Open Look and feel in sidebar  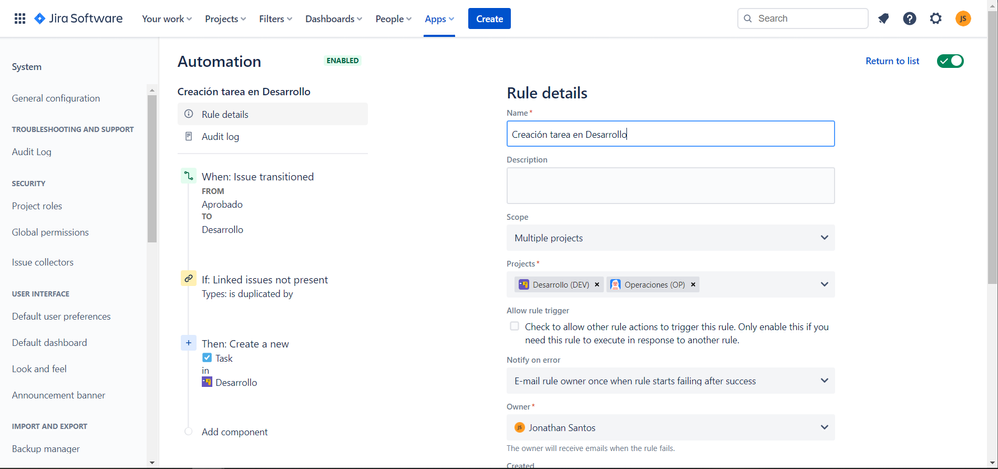(39, 369)
